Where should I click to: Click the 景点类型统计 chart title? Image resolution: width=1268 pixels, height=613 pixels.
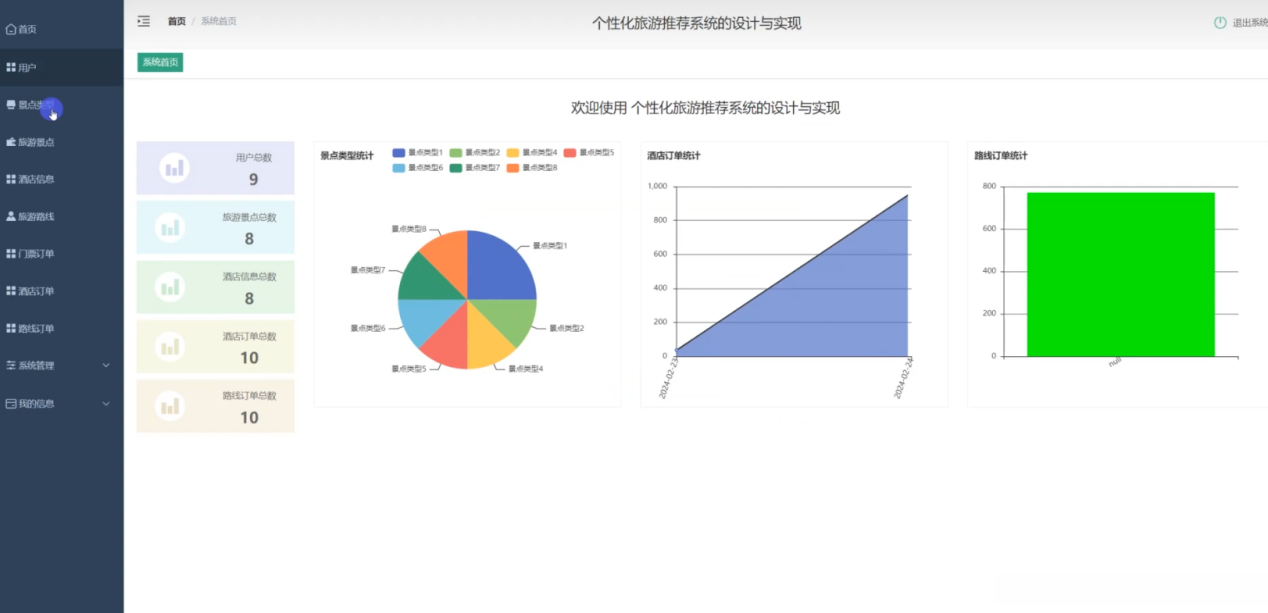347,156
